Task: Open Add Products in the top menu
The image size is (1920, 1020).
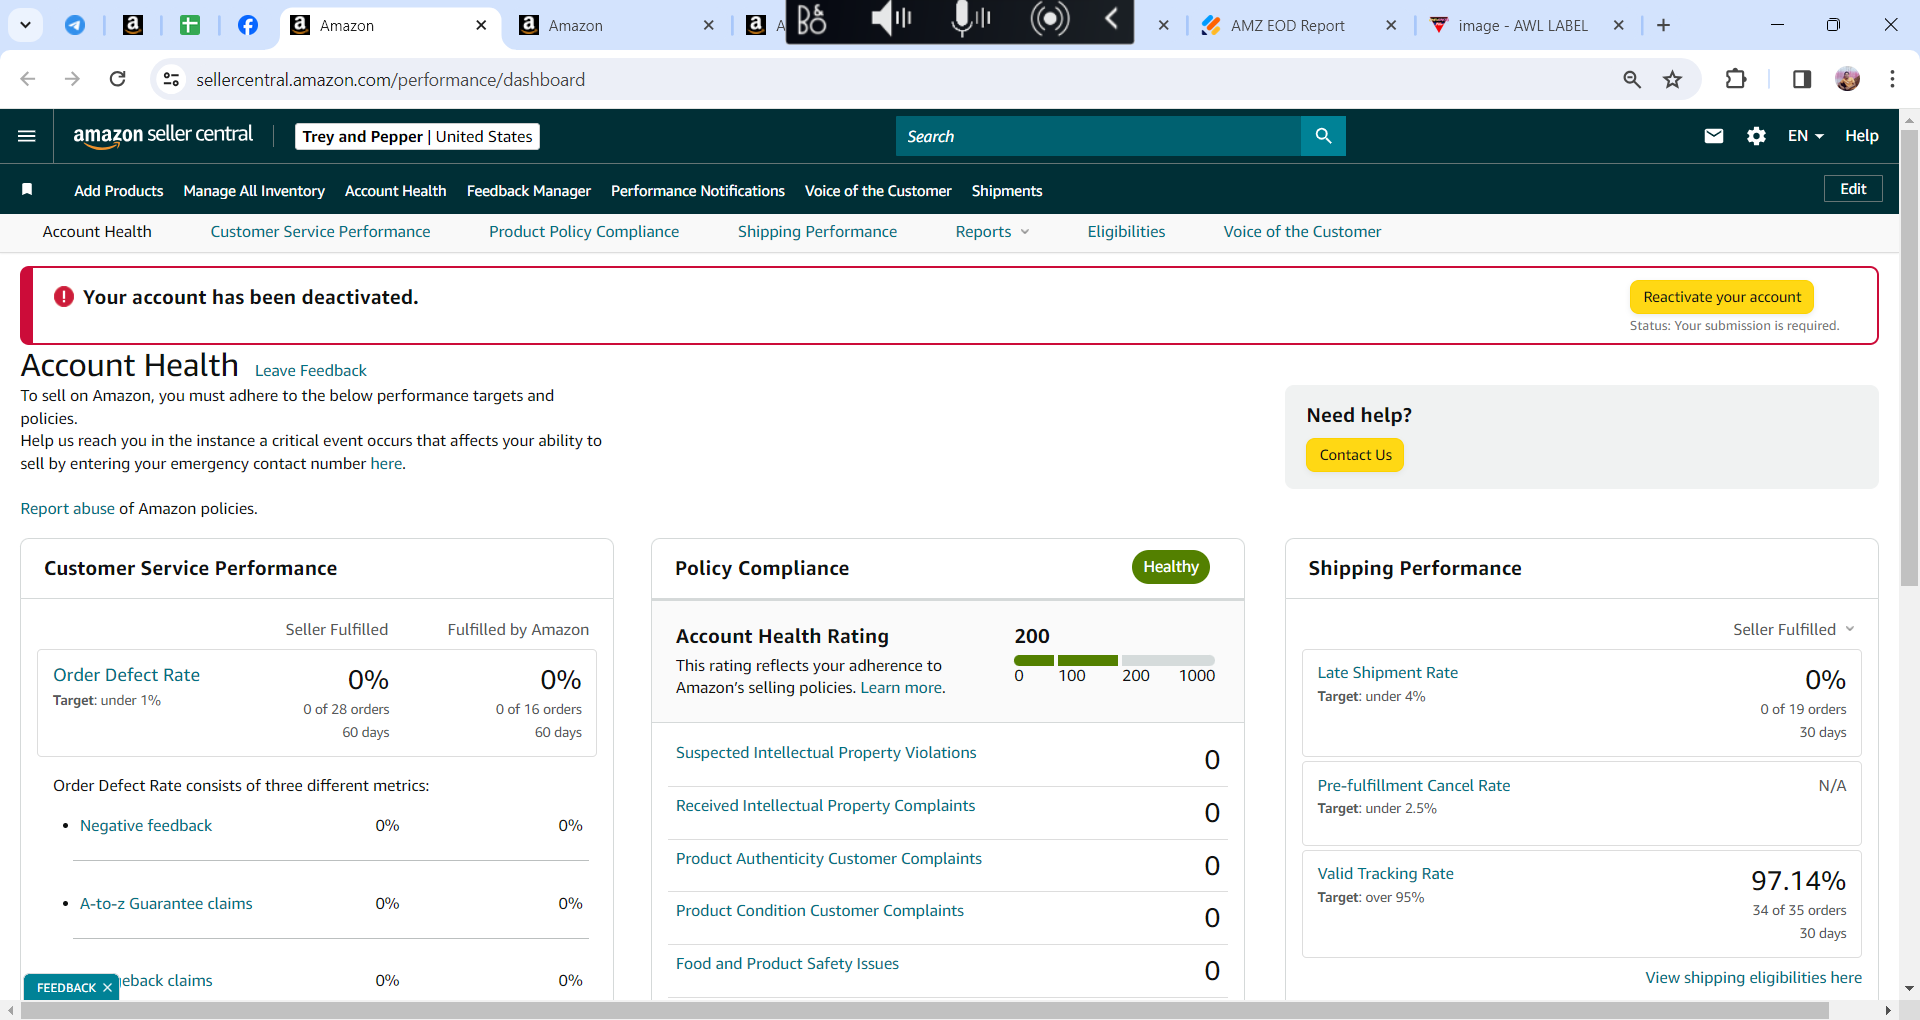Action: tap(119, 191)
